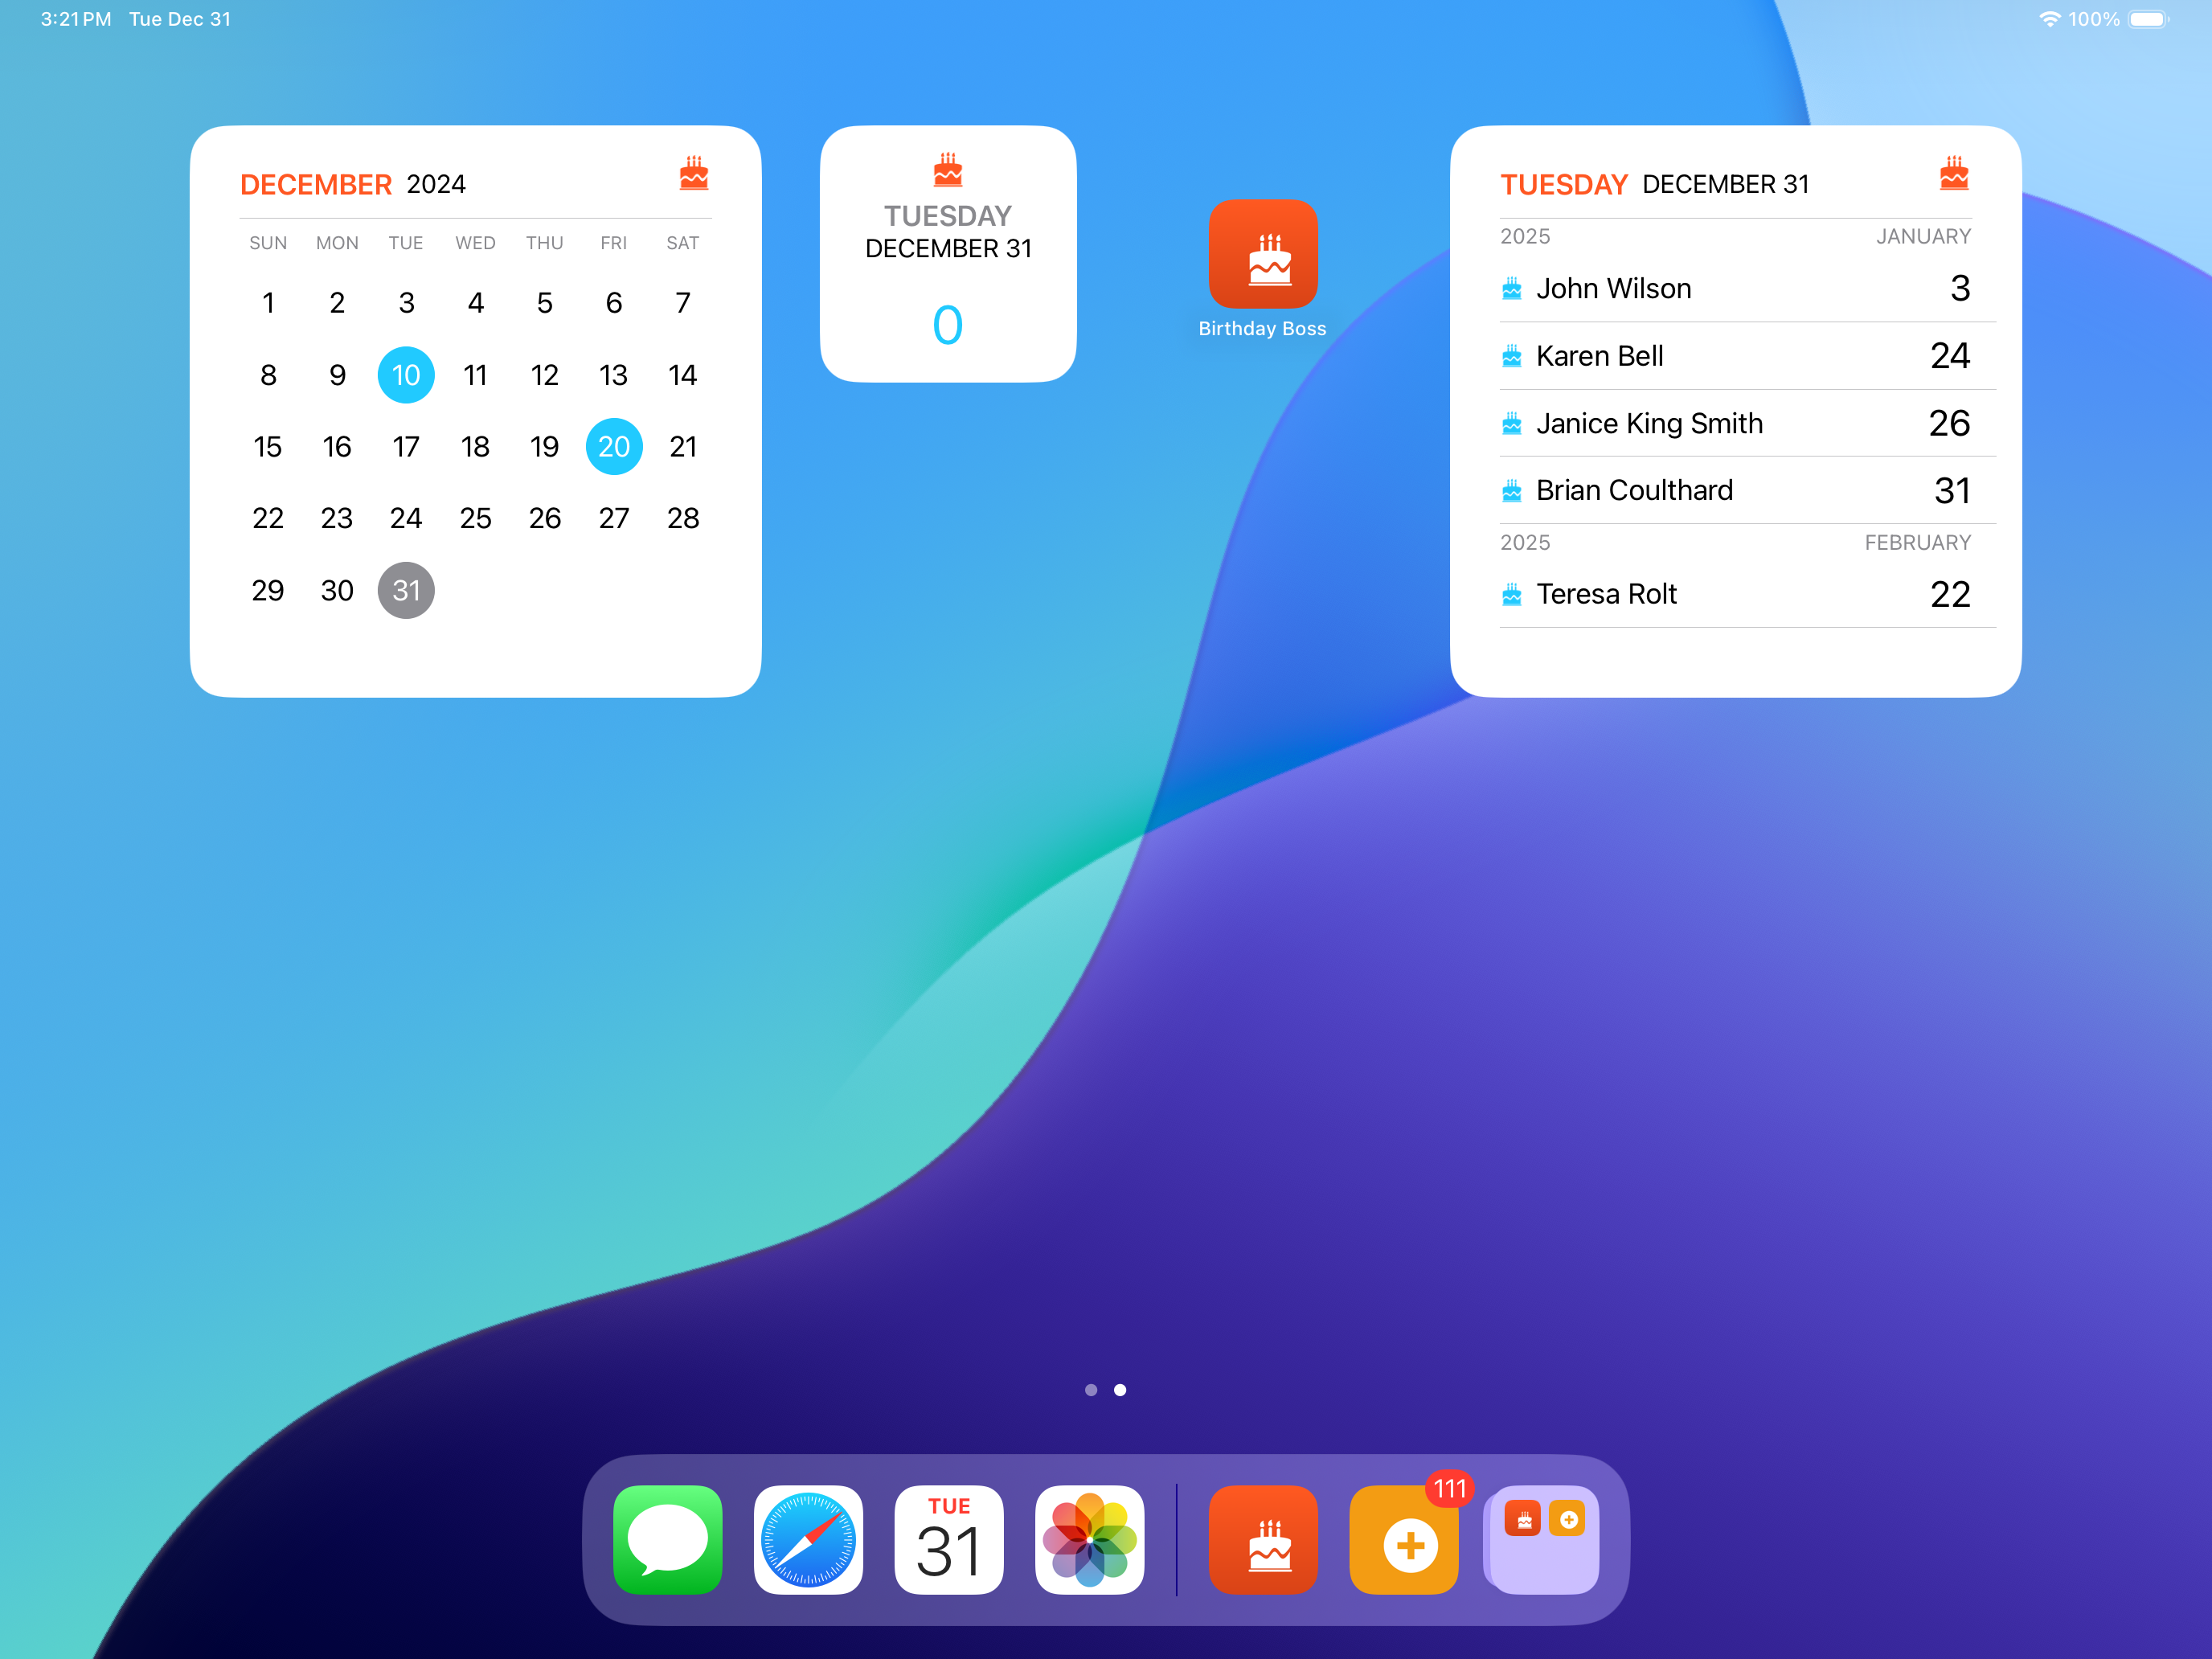2212x1659 pixels.
Task: Open Teresa Rolt birthday entry
Action: click(x=1748, y=594)
